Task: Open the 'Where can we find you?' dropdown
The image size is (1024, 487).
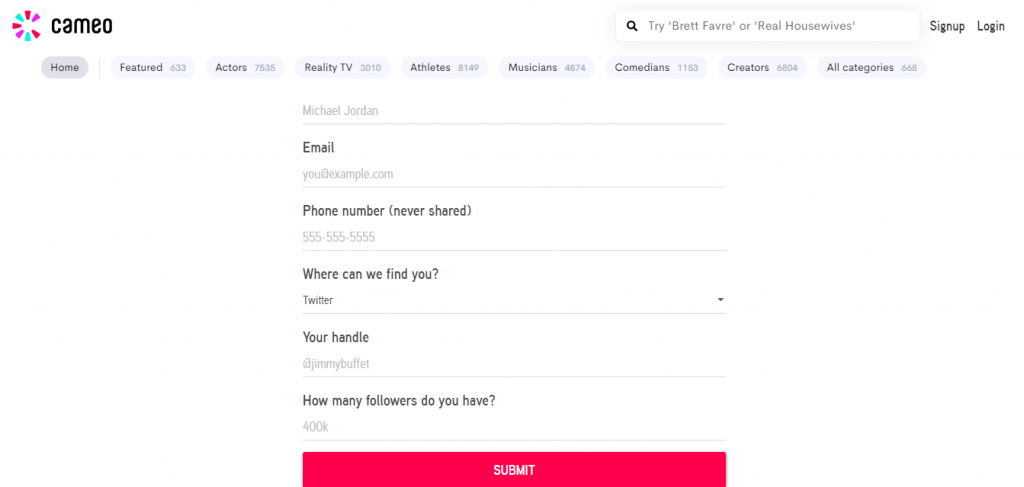Action: coord(512,300)
